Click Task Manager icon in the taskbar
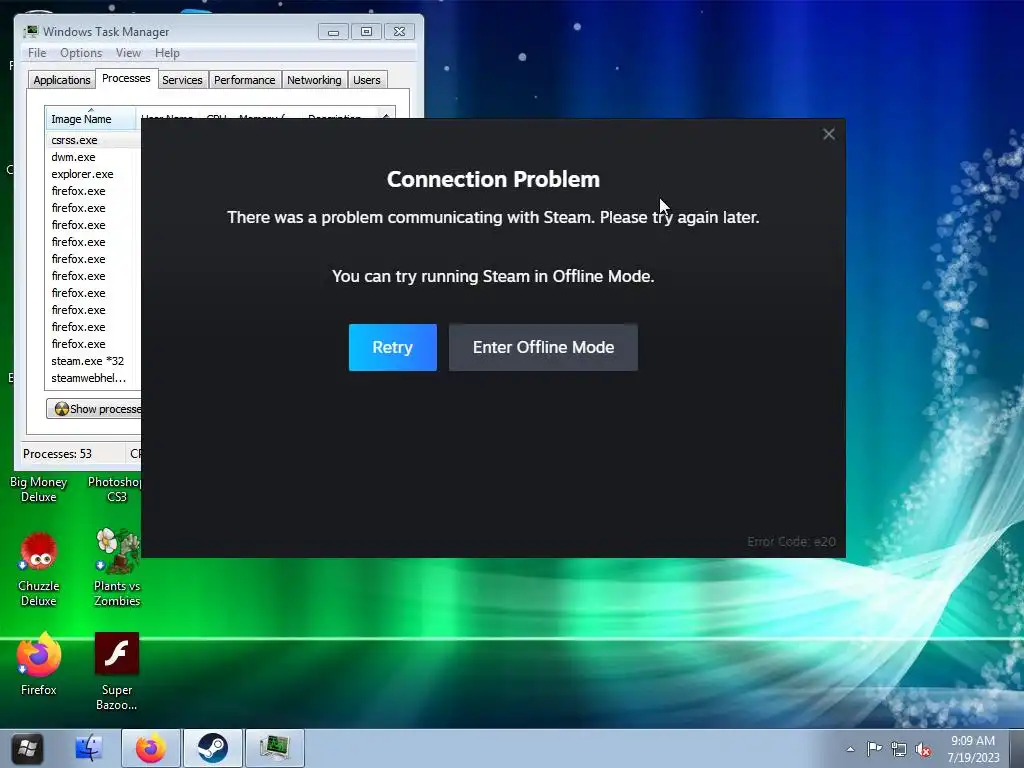The height and width of the screenshot is (768, 1024). [x=274, y=748]
